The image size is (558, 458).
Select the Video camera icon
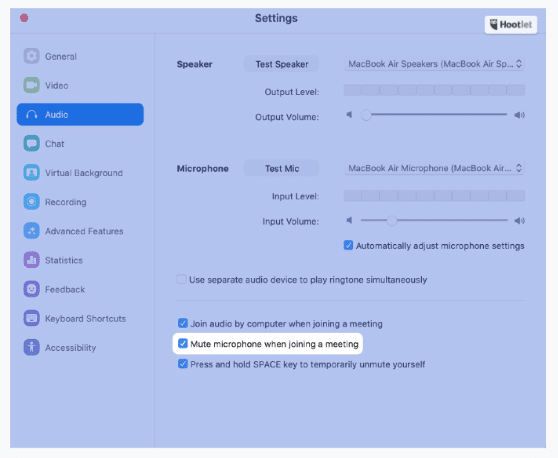[32, 85]
